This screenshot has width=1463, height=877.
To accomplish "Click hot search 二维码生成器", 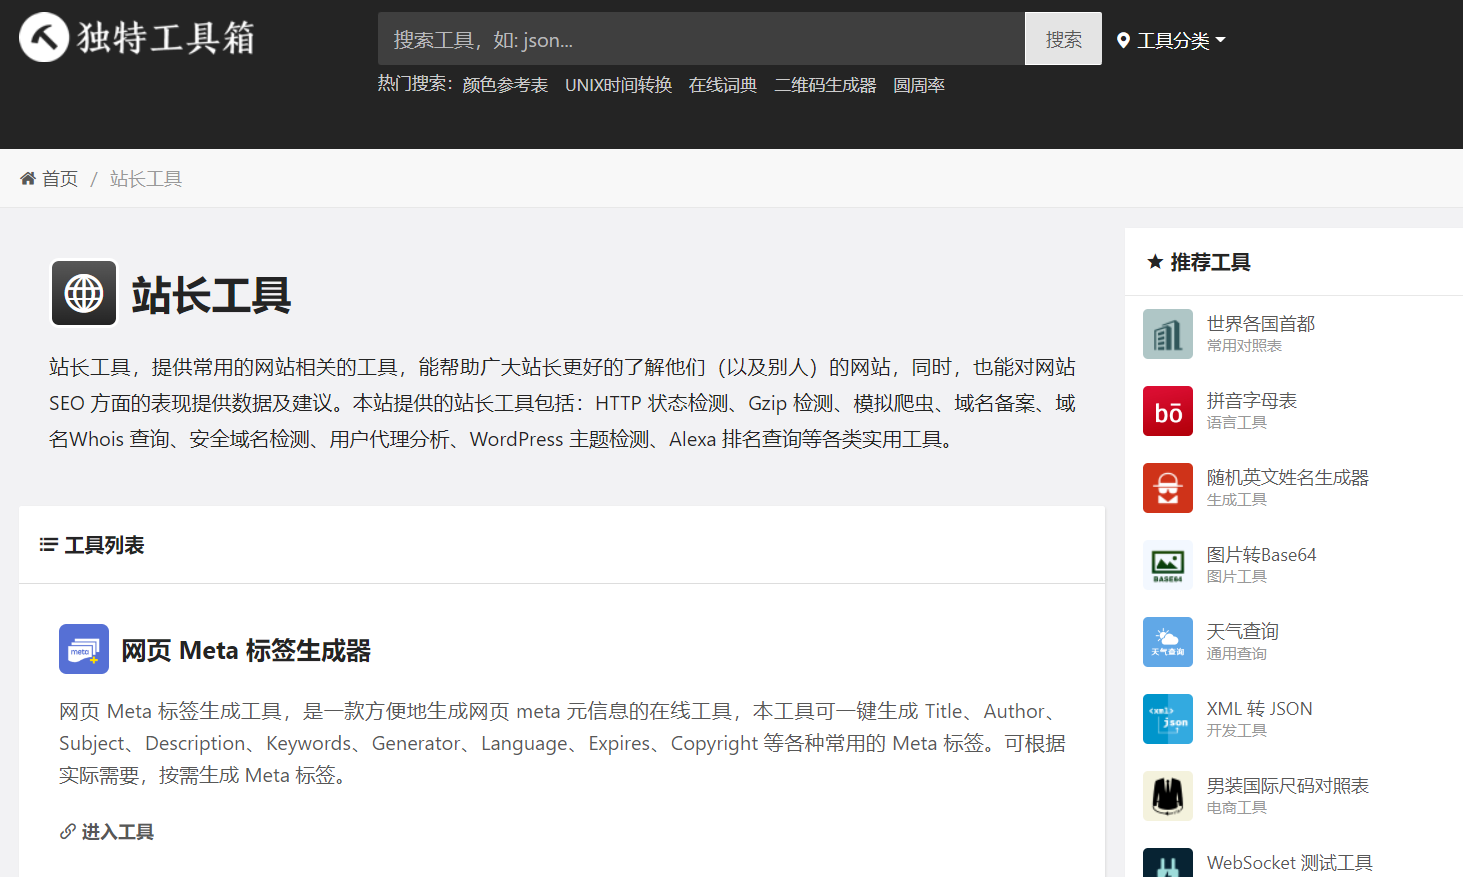I will coord(825,85).
